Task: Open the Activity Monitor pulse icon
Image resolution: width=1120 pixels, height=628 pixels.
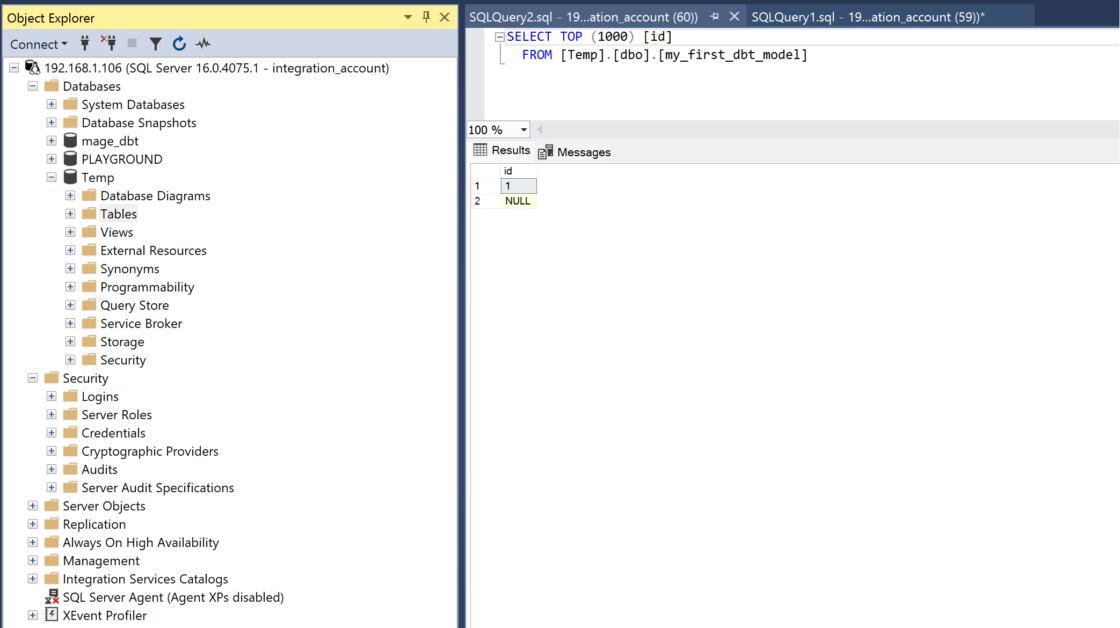Action: pyautogui.click(x=204, y=44)
